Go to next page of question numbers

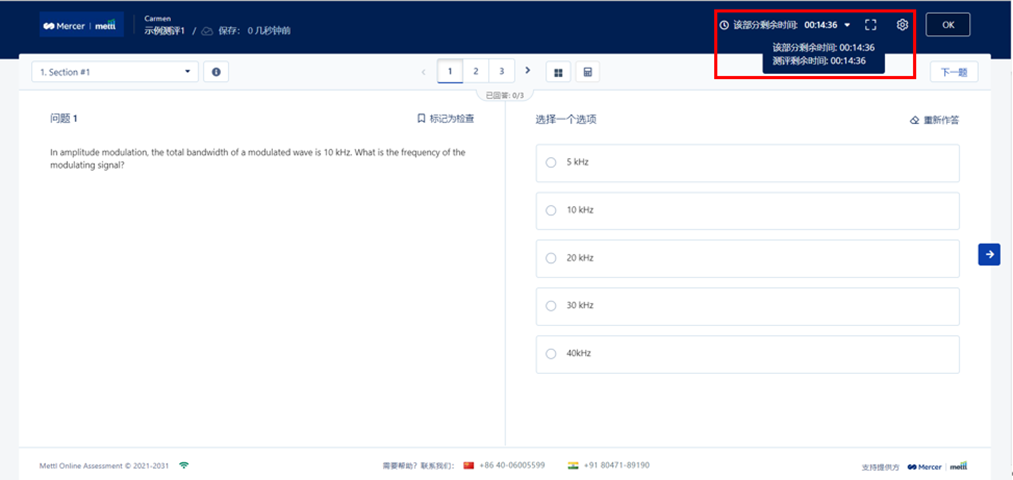[528, 71]
